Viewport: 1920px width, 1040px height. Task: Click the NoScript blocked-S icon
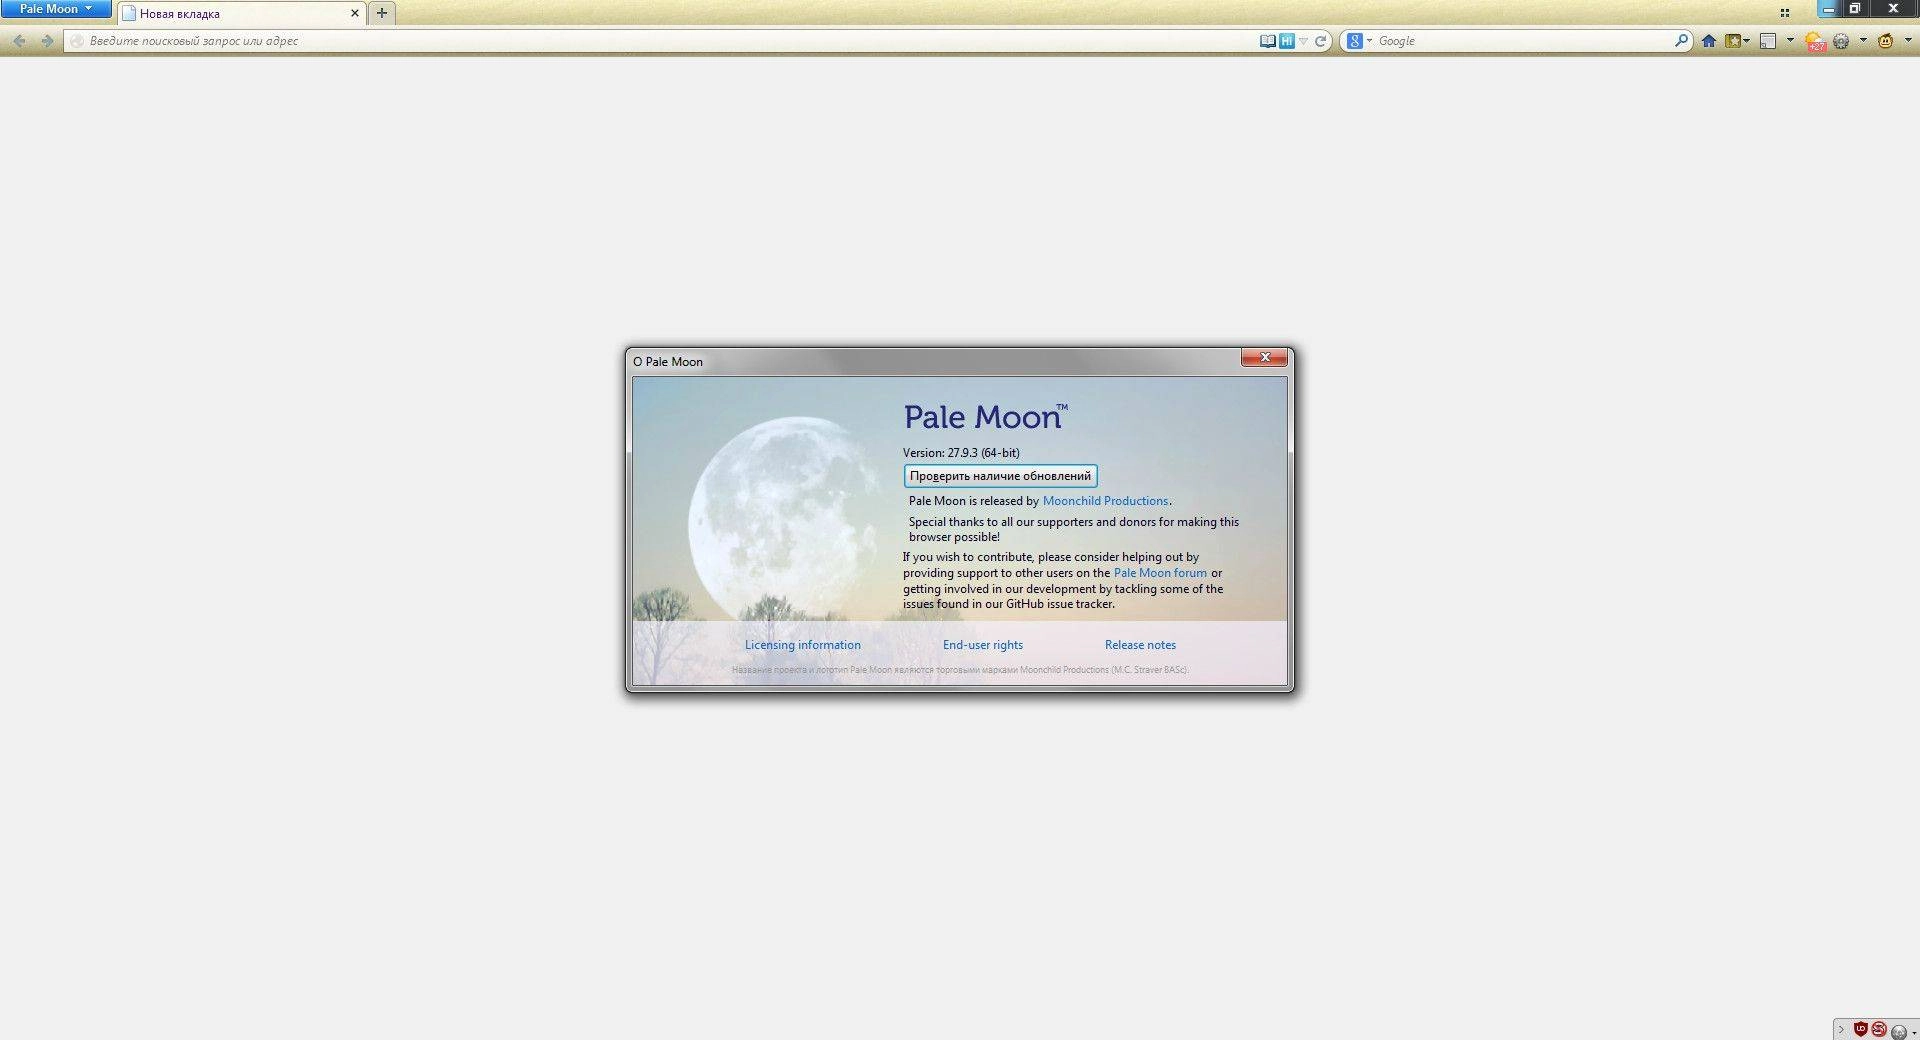[1879, 1029]
